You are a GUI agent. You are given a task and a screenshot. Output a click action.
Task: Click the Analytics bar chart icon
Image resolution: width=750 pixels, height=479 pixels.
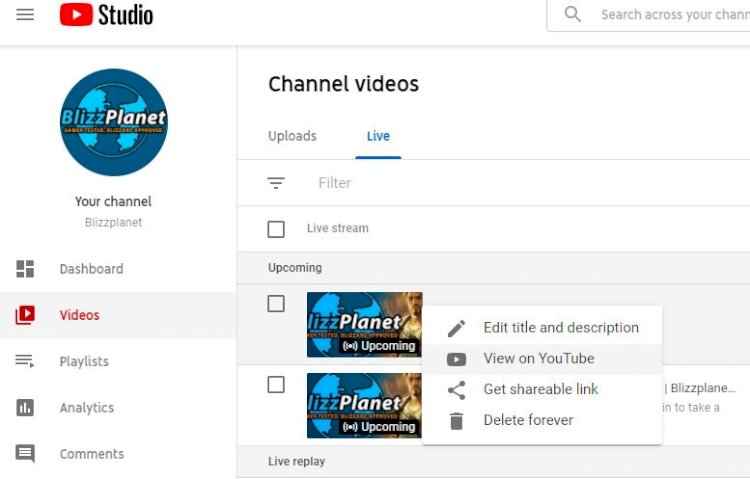pyautogui.click(x=25, y=408)
